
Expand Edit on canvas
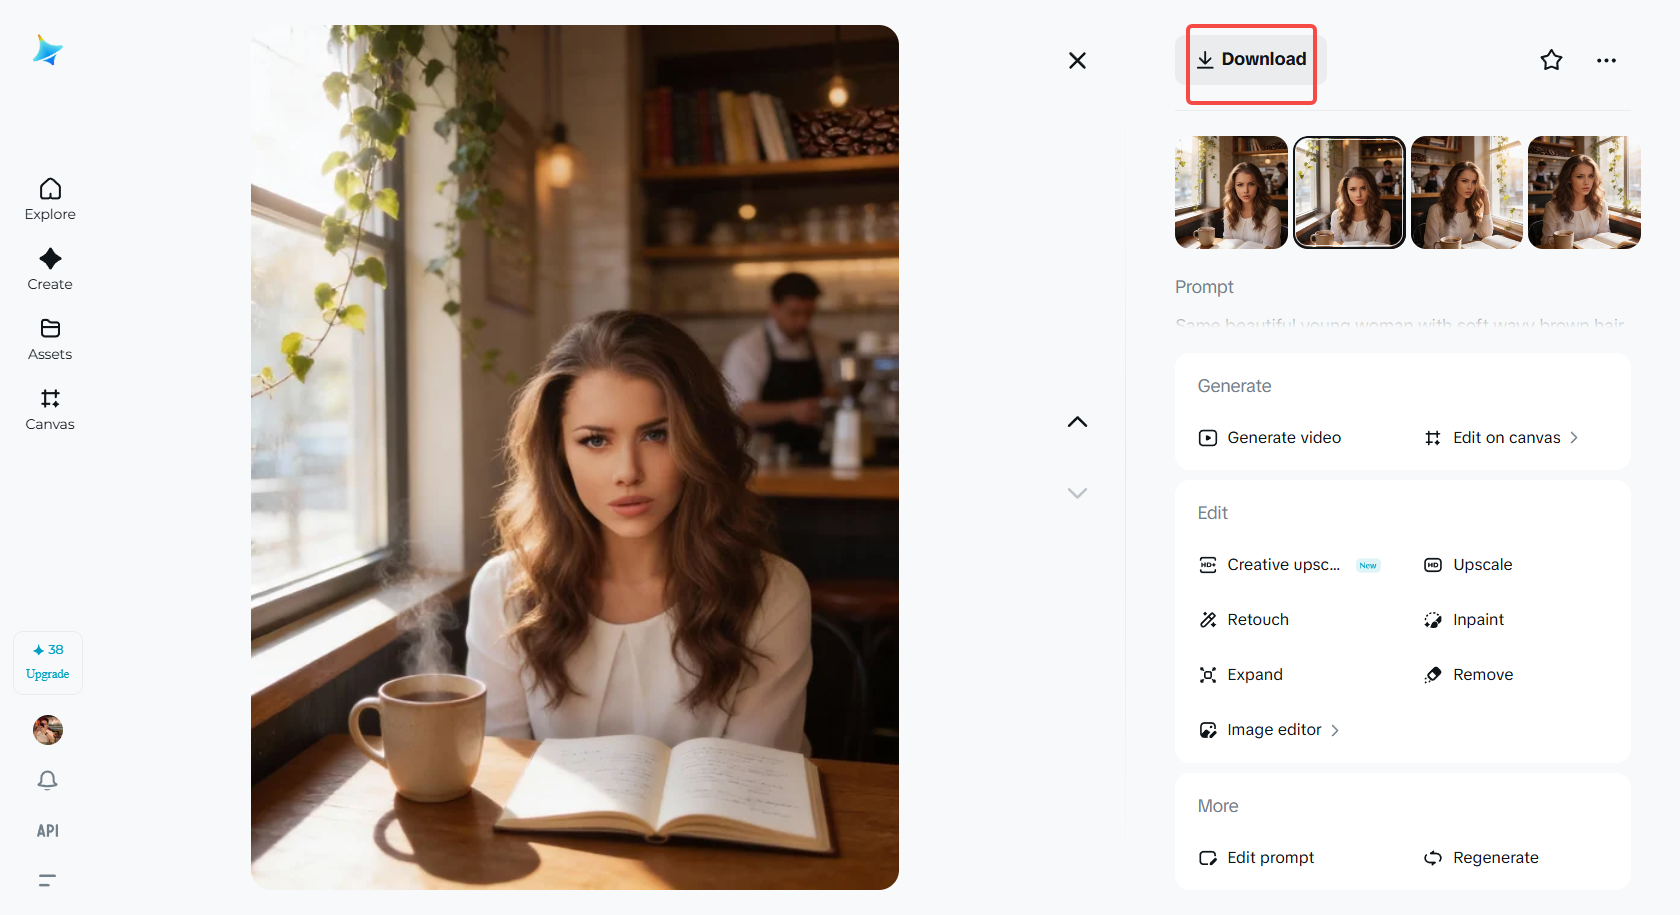pos(1506,437)
